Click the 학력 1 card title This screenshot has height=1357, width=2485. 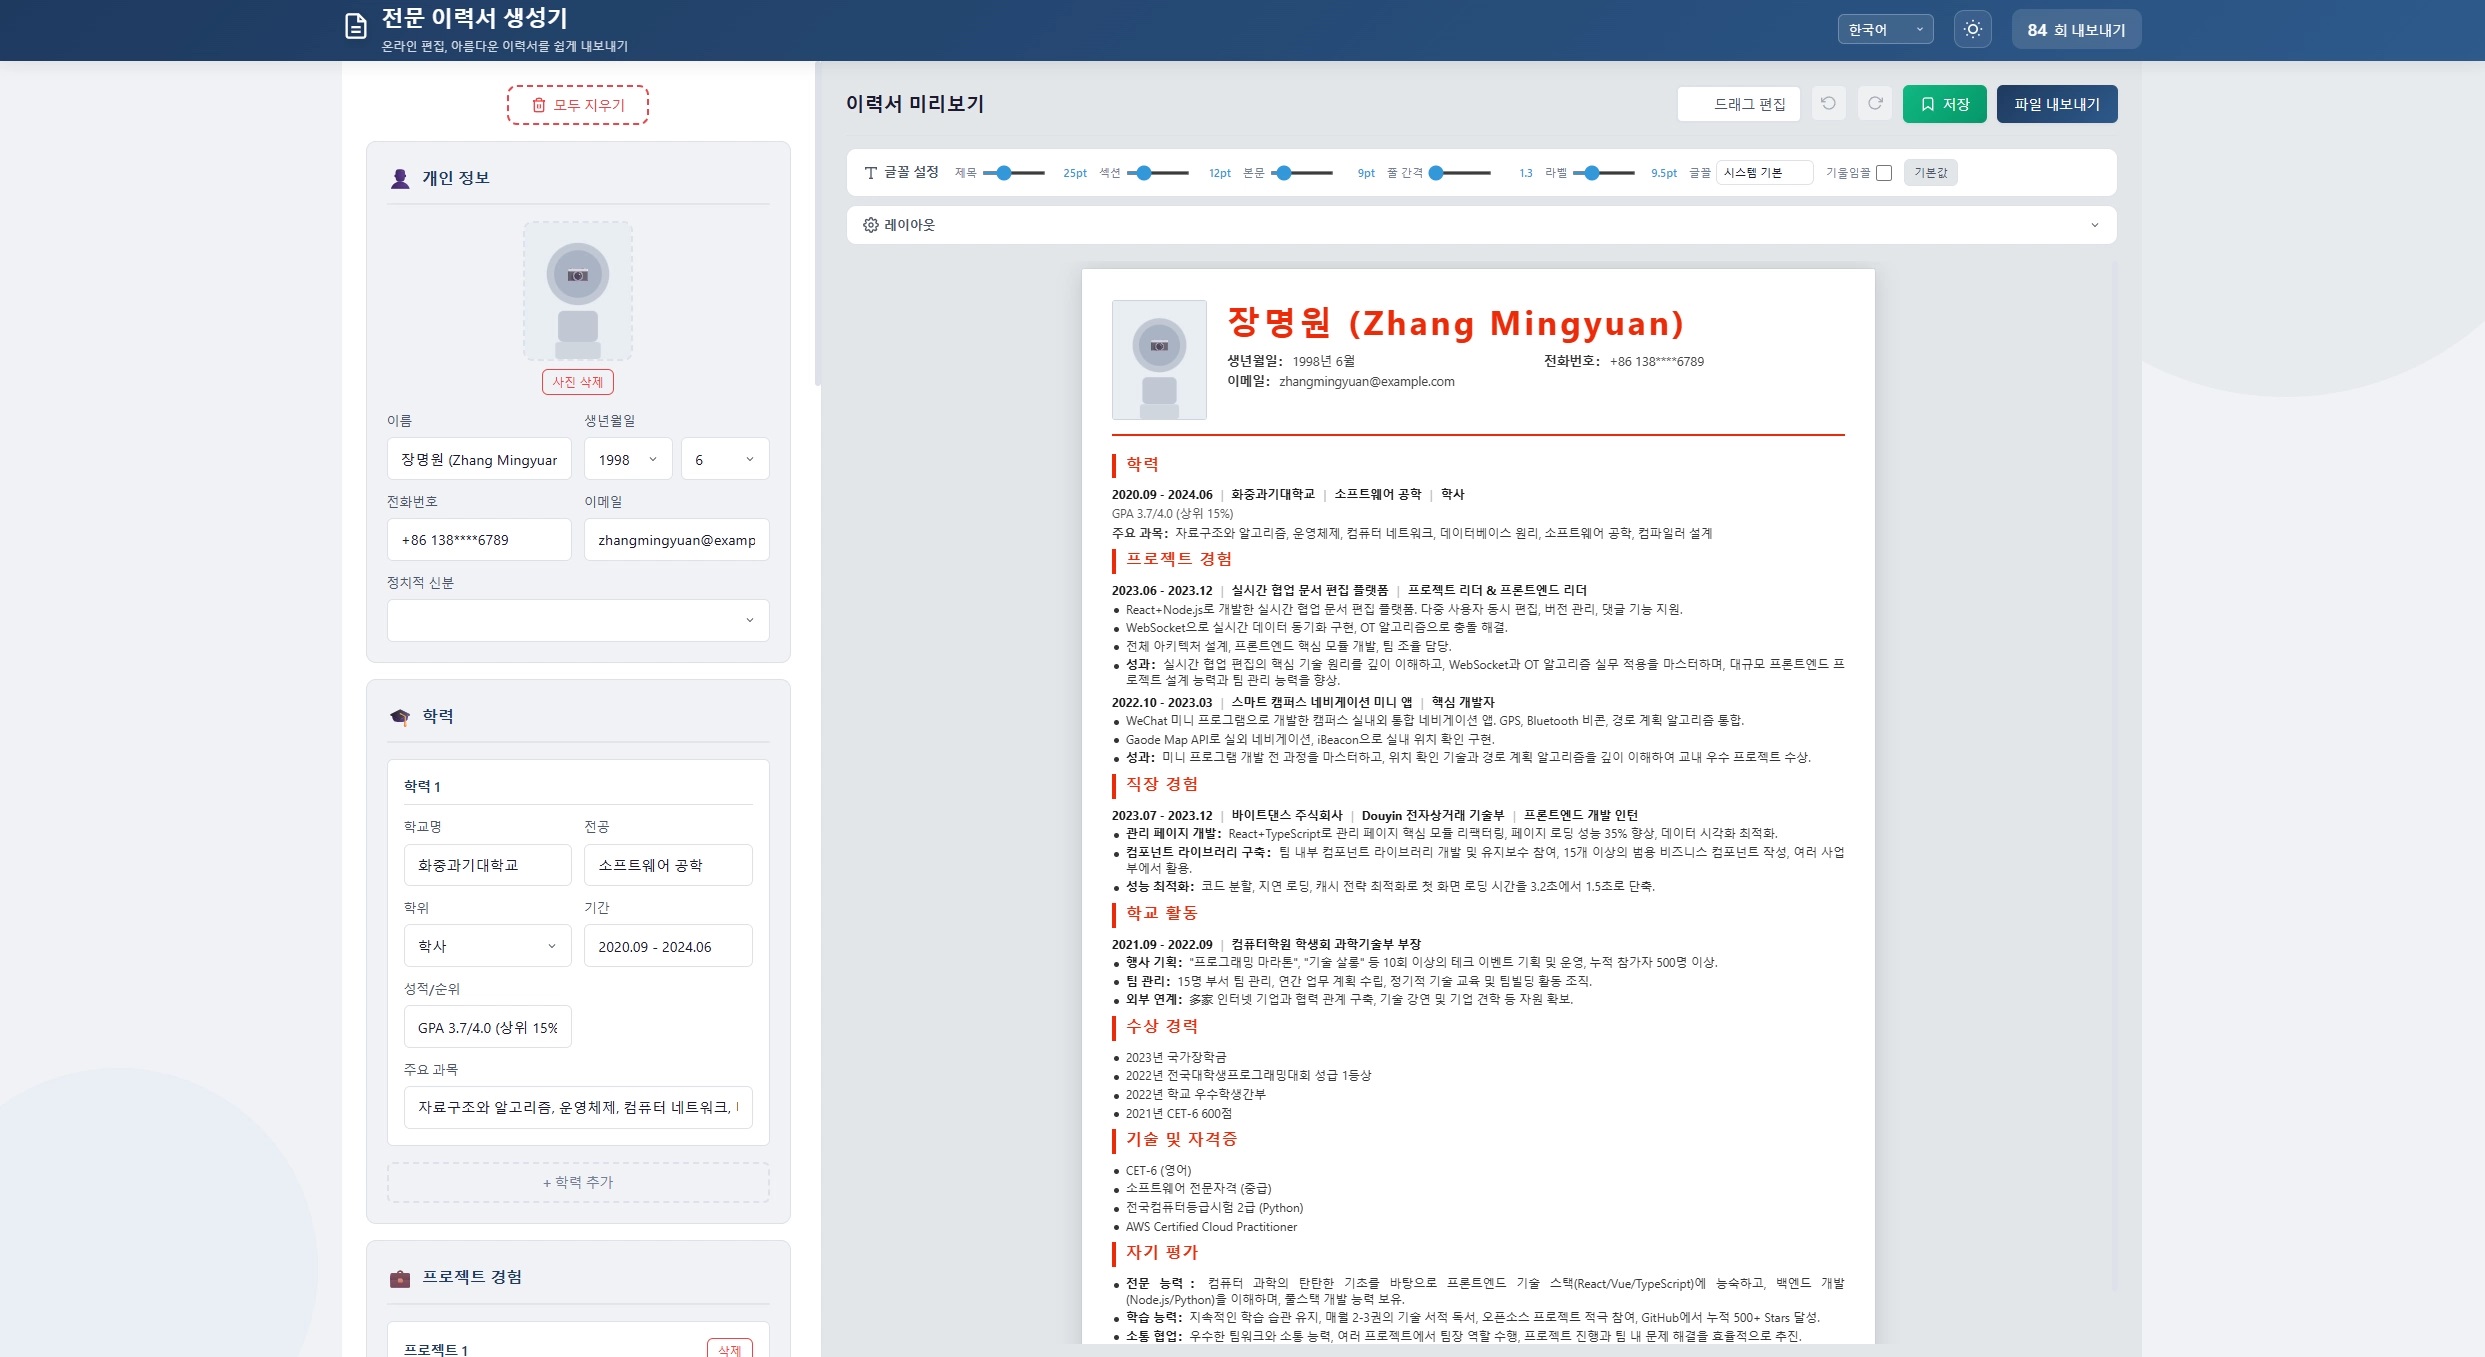click(x=422, y=787)
